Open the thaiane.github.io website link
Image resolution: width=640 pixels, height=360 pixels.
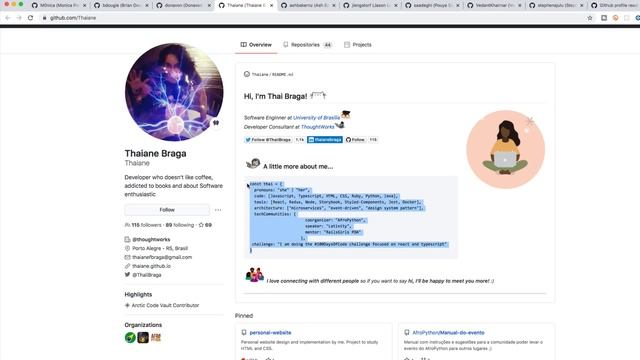point(151,266)
